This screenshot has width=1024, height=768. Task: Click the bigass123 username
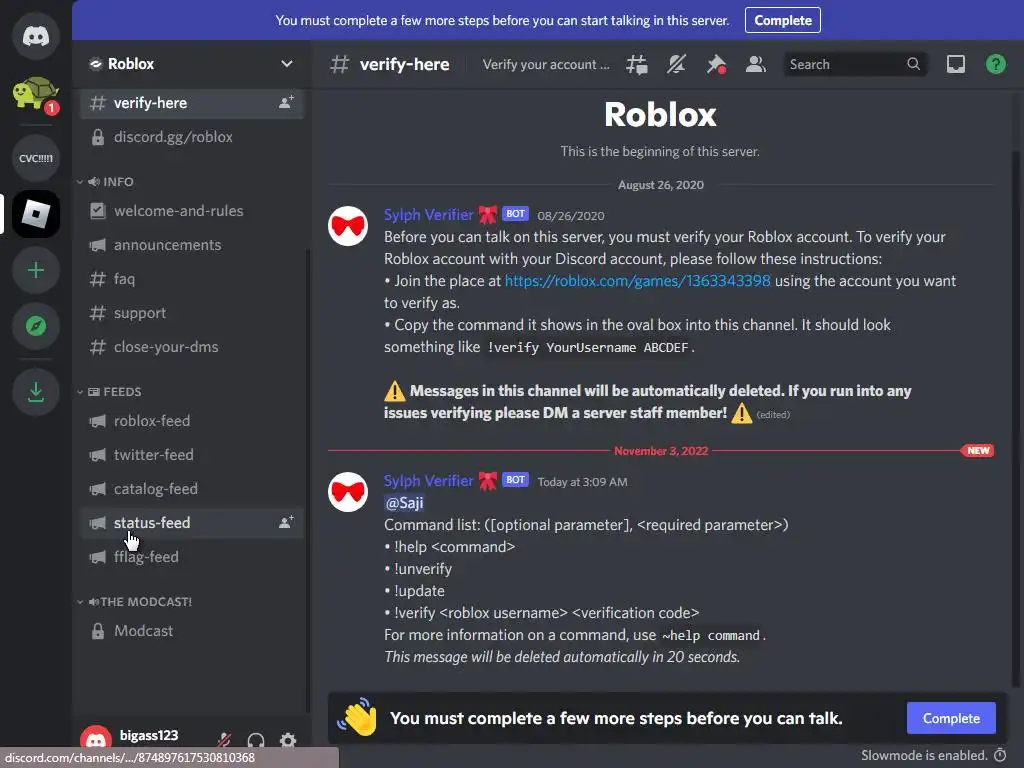click(x=149, y=735)
